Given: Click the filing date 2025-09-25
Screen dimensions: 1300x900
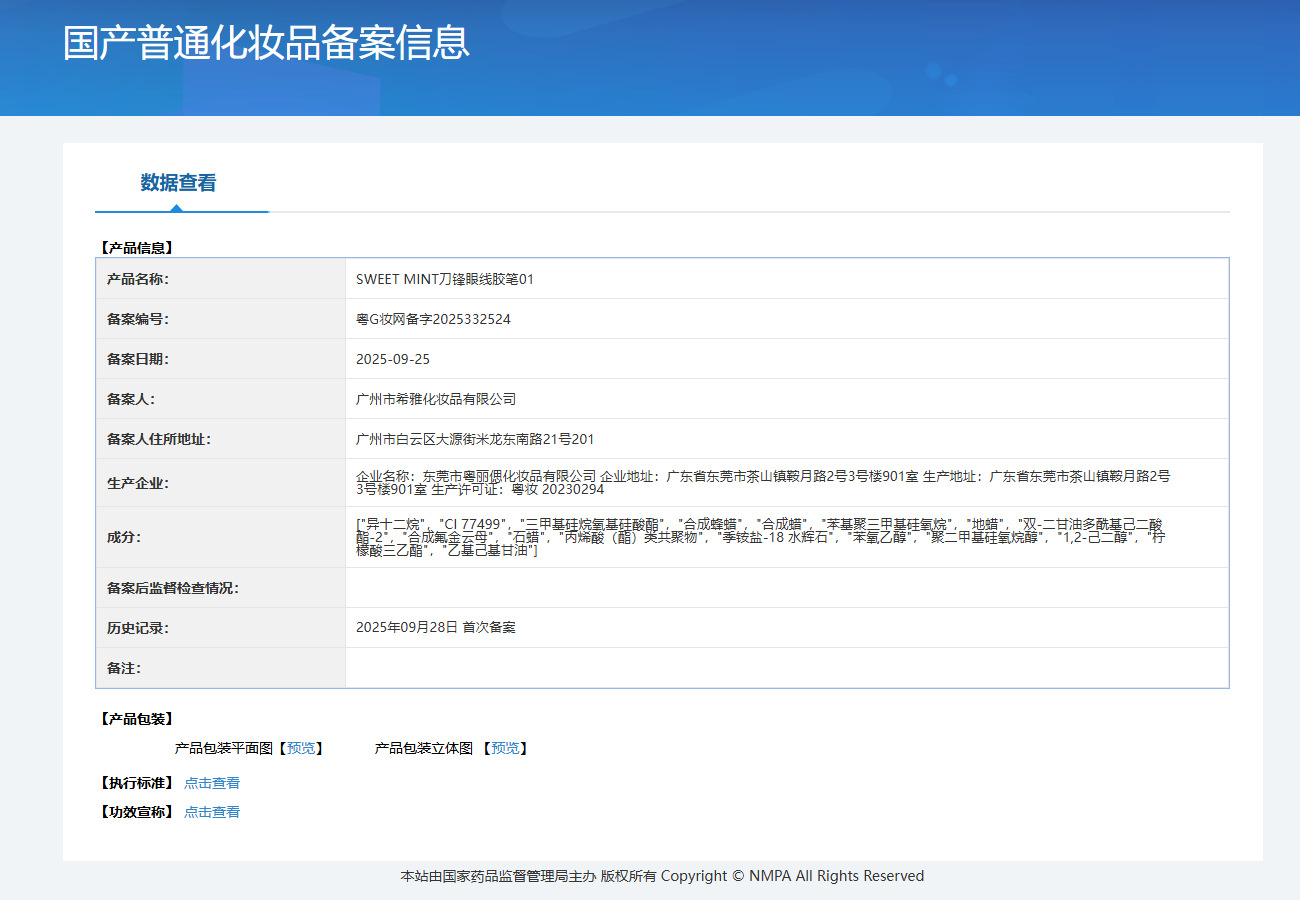Looking at the screenshot, I should (x=393, y=359).
